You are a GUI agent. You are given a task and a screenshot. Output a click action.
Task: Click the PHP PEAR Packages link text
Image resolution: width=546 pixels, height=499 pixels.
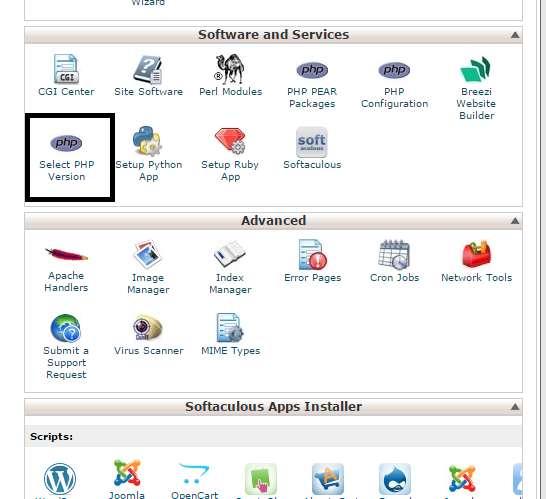(312, 98)
